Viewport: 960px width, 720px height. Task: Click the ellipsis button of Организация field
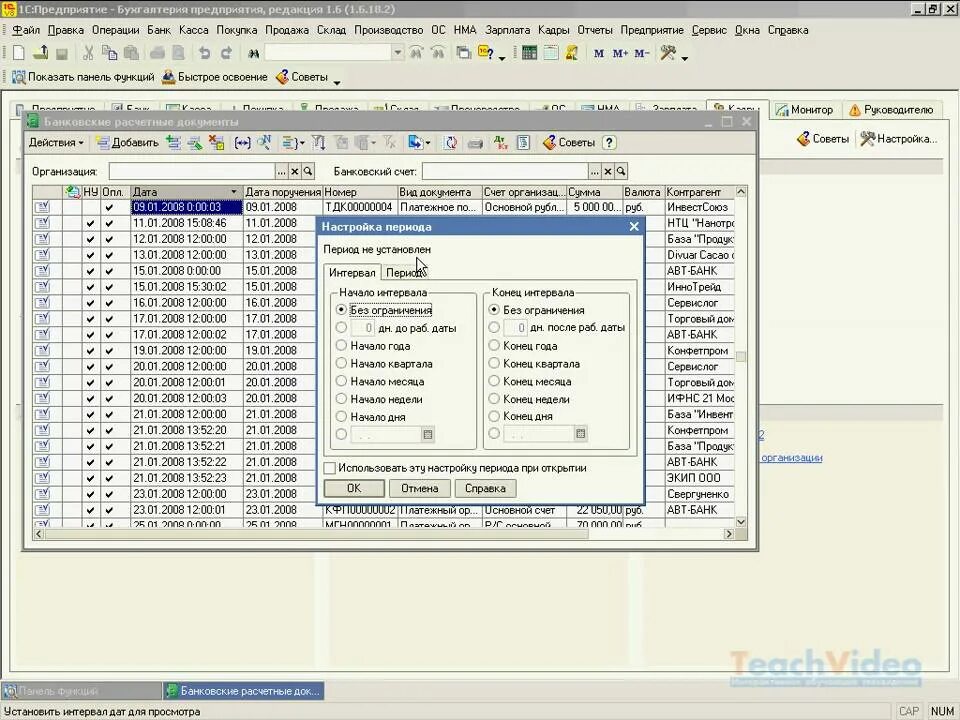coord(282,171)
